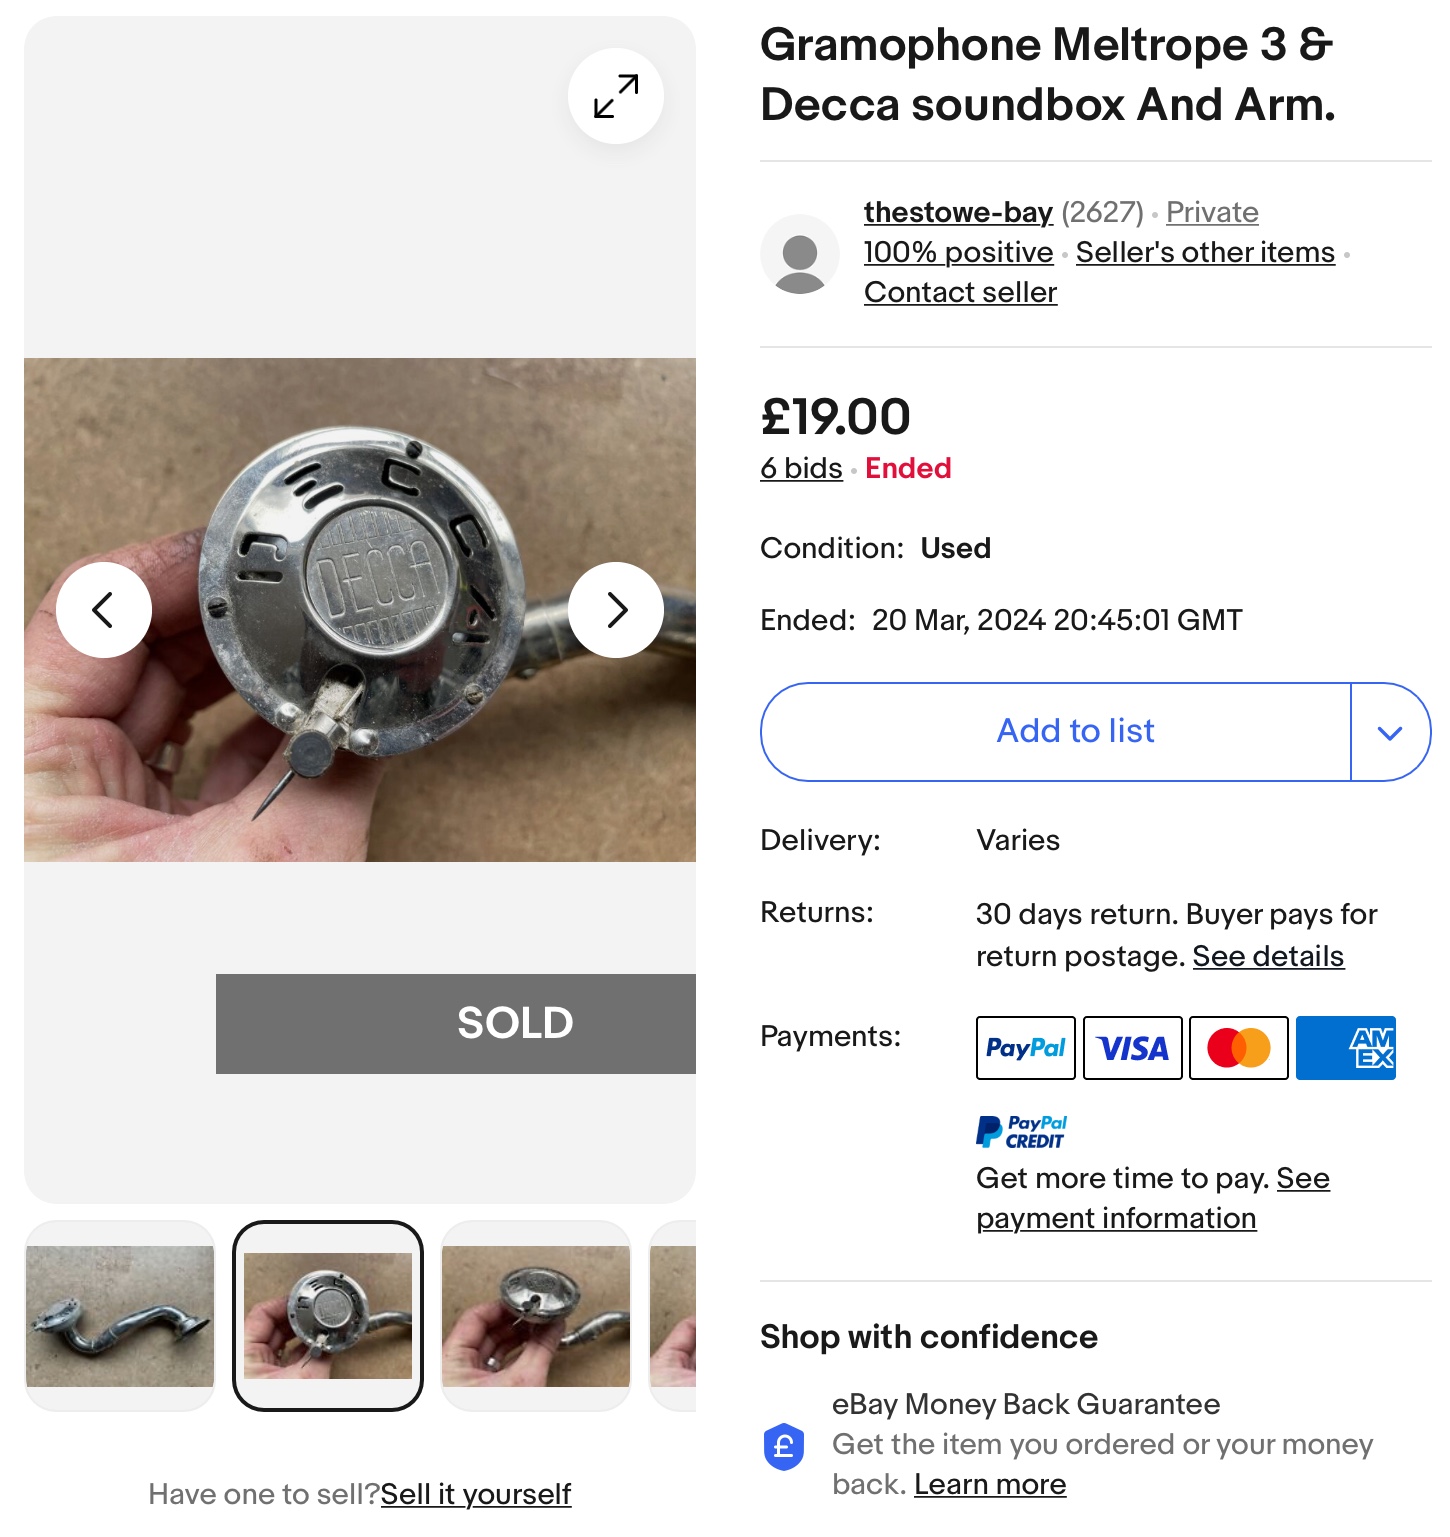This screenshot has height=1537, width=1450.
Task: Click the PayPal payment icon
Action: [1025, 1048]
